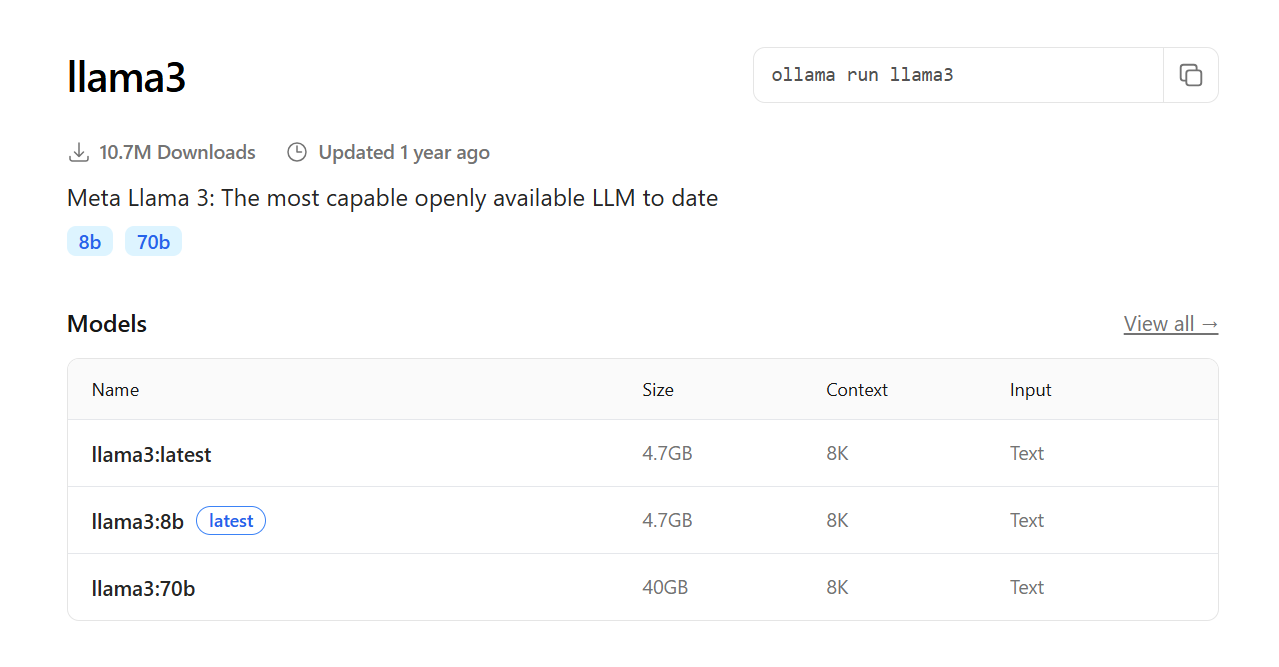Open the llama3:latest model row
Viewport: 1279px width, 667px height.
[x=642, y=454]
